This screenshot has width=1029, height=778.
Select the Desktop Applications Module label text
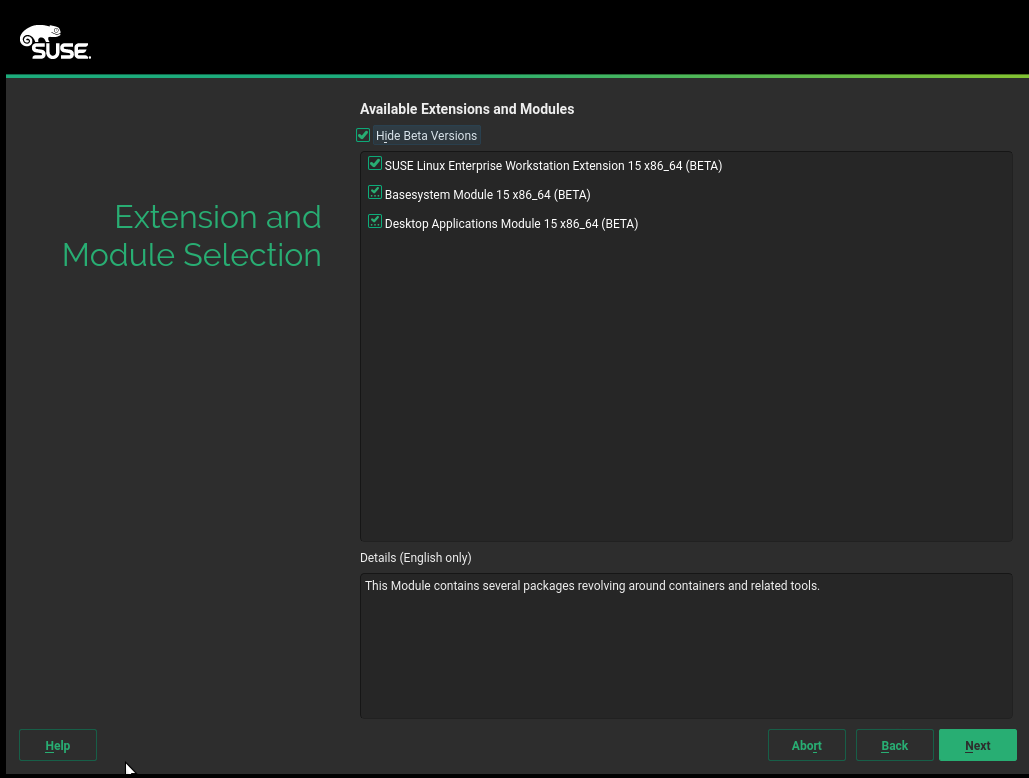511,224
